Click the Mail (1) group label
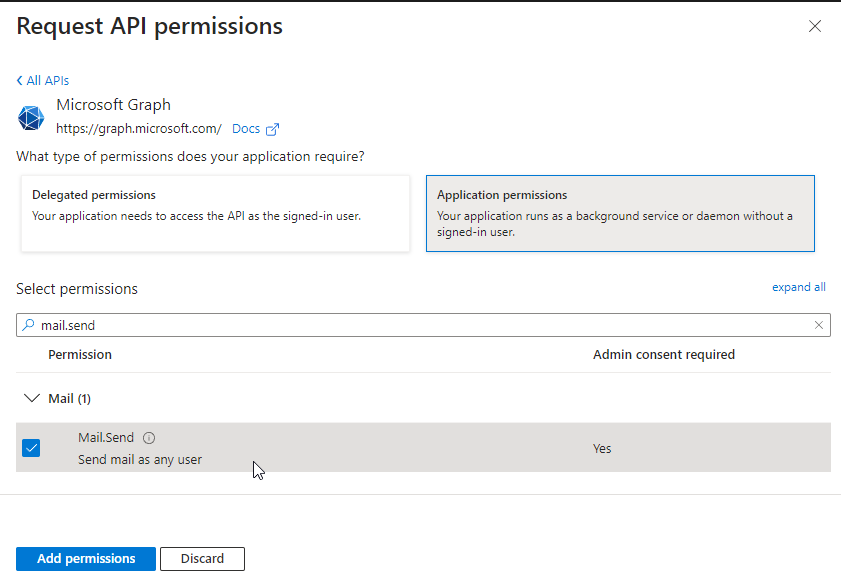This screenshot has width=841, height=588. pos(70,399)
